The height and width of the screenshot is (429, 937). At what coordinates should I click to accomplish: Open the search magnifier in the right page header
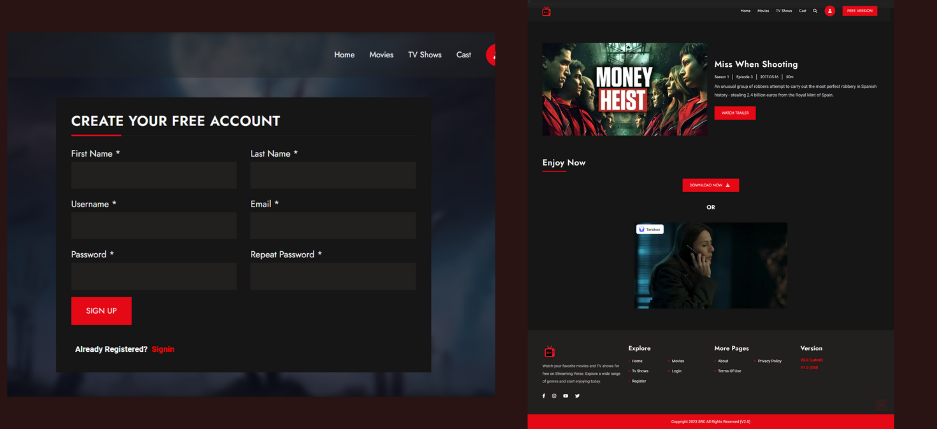[815, 11]
